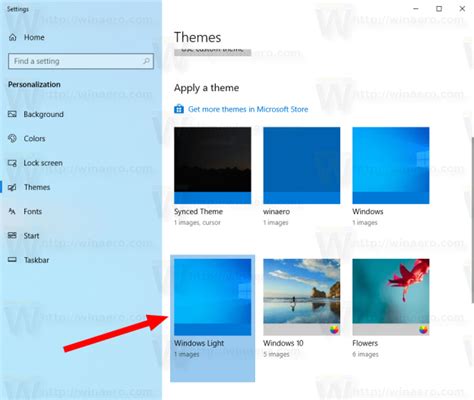Apply the winaero theme
This screenshot has height=400, width=474.
pyautogui.click(x=302, y=165)
